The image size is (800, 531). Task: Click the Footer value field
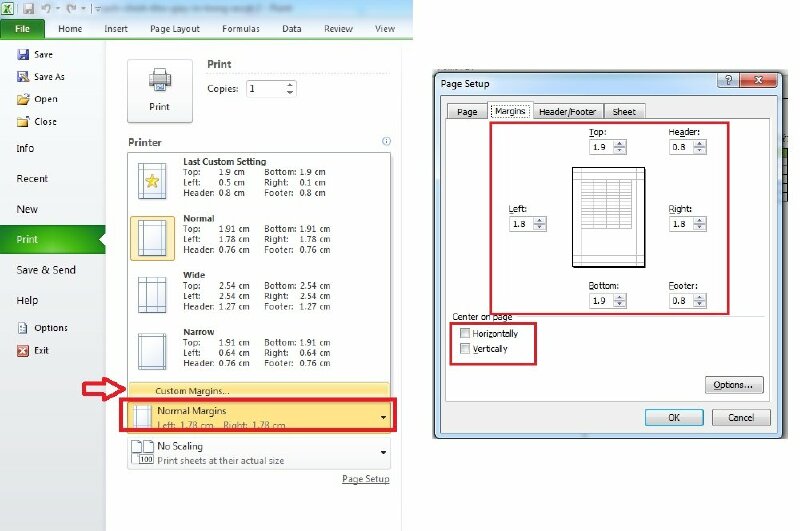(x=681, y=301)
